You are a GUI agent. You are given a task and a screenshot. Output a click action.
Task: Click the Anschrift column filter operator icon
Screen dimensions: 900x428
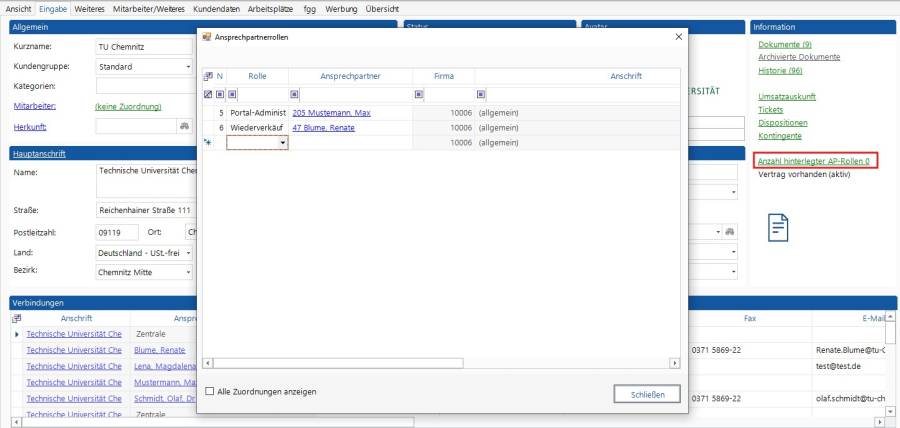(481, 95)
